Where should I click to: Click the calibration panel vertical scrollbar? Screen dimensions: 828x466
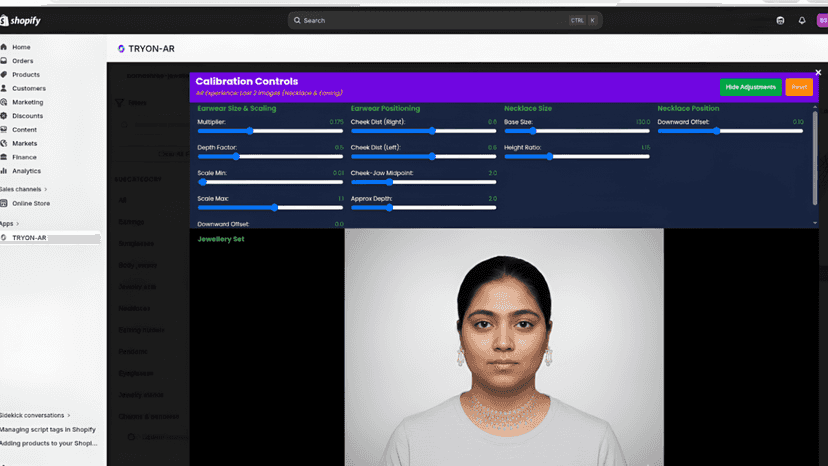[x=815, y=157]
